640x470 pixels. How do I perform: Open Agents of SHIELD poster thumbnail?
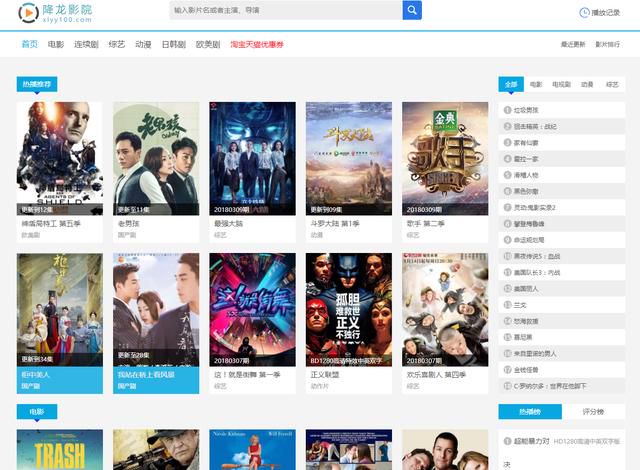click(60, 158)
